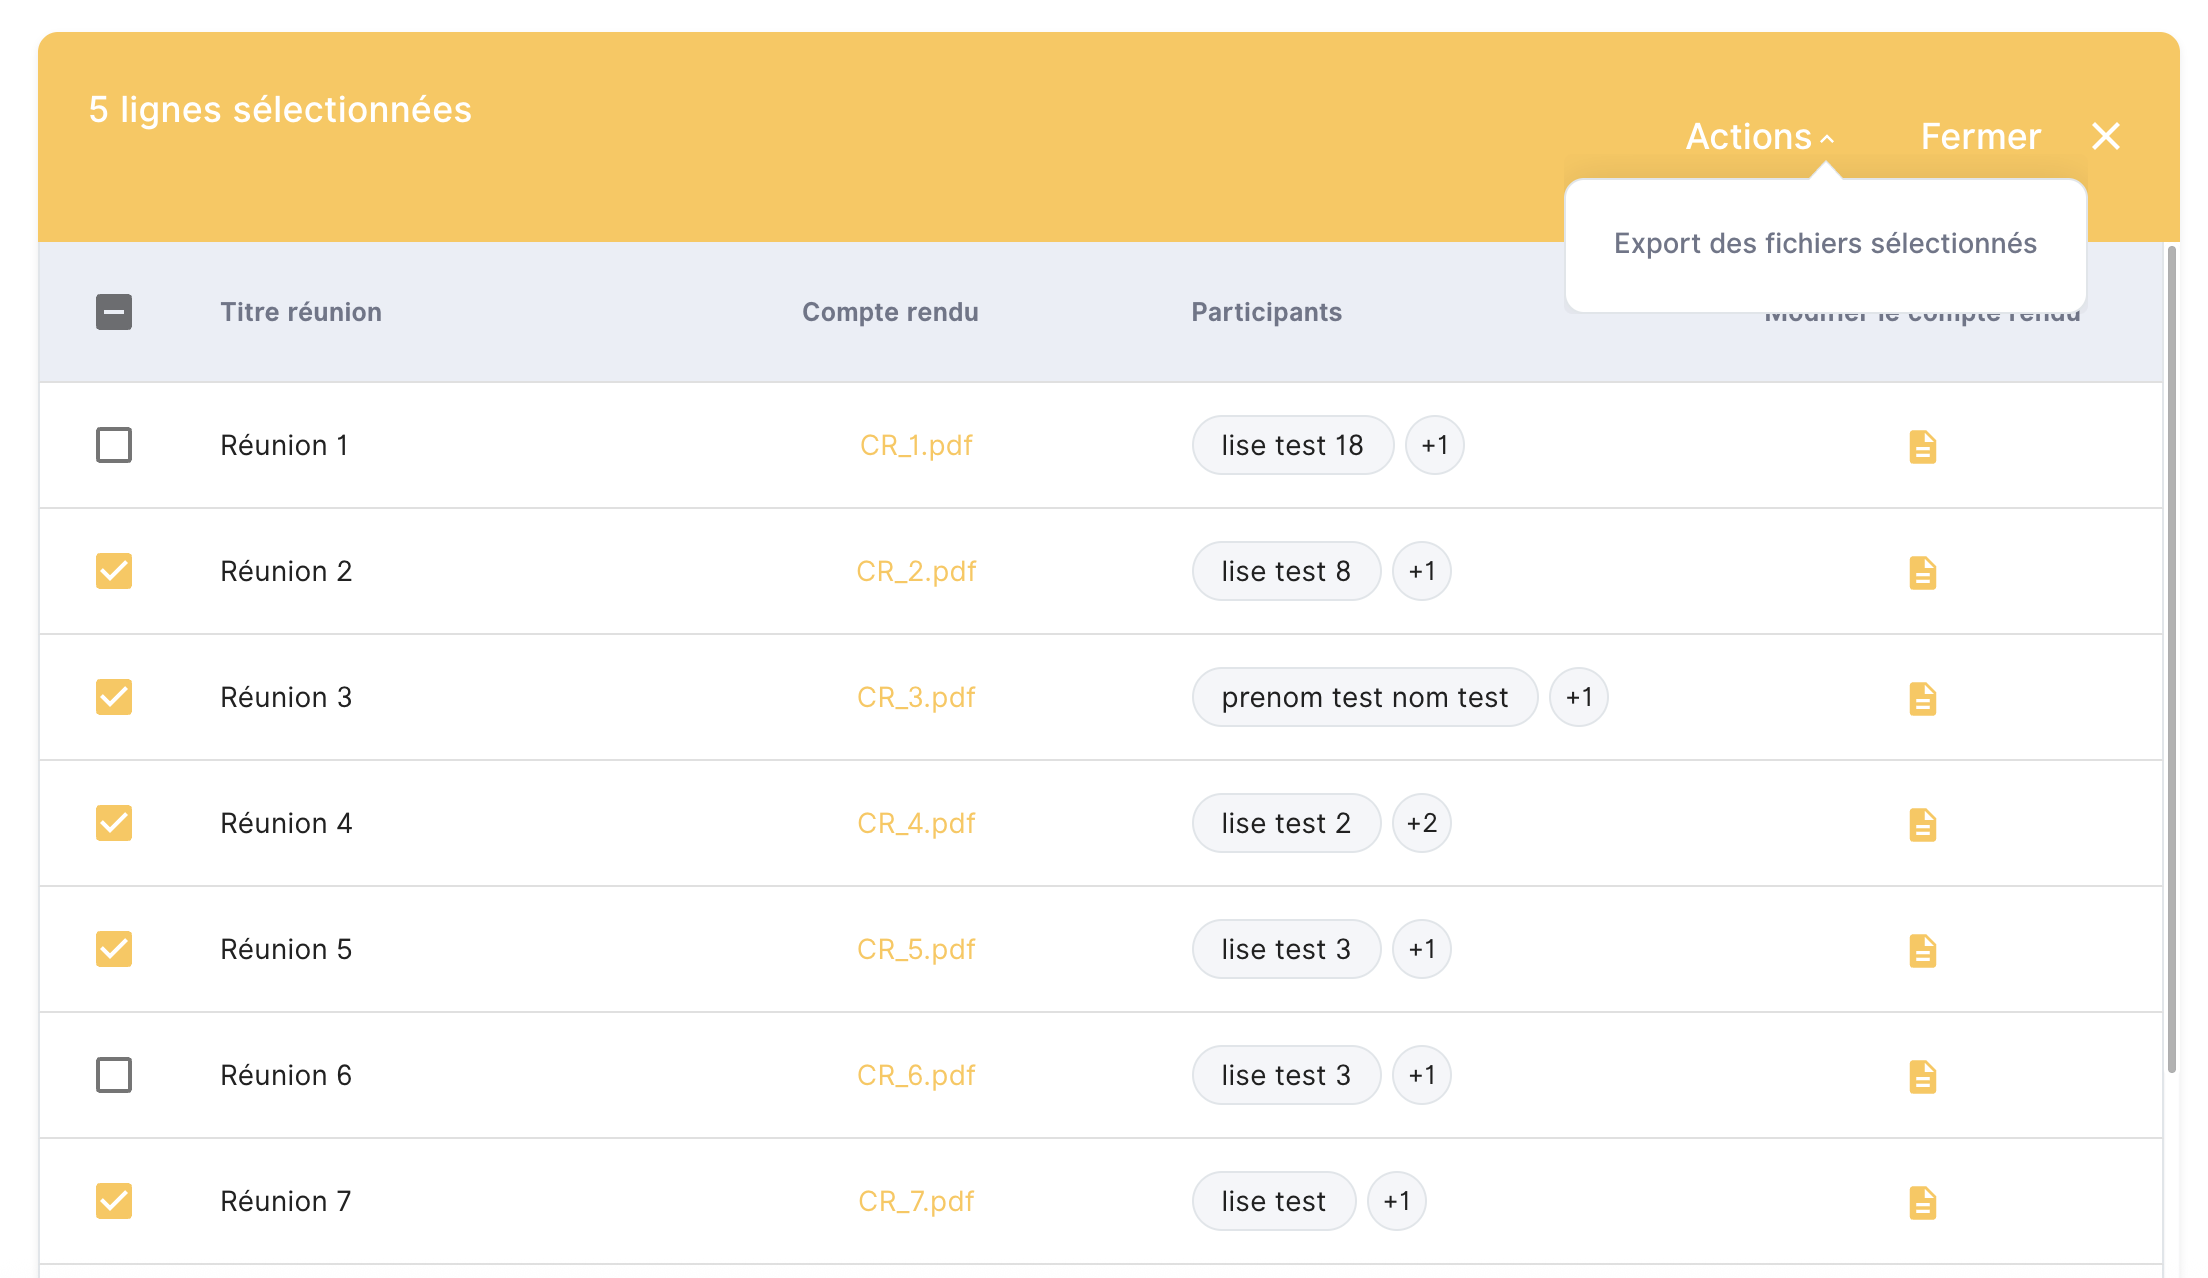2208x1278 pixels.
Task: Collapse the Actions dropdown
Action: [x=1759, y=137]
